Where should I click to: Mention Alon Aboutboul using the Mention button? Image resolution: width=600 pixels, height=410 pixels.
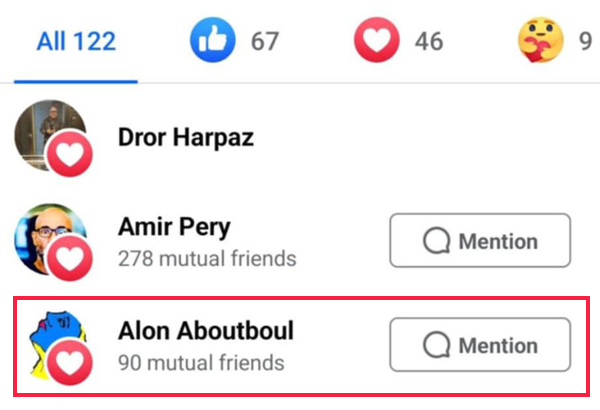(x=479, y=346)
